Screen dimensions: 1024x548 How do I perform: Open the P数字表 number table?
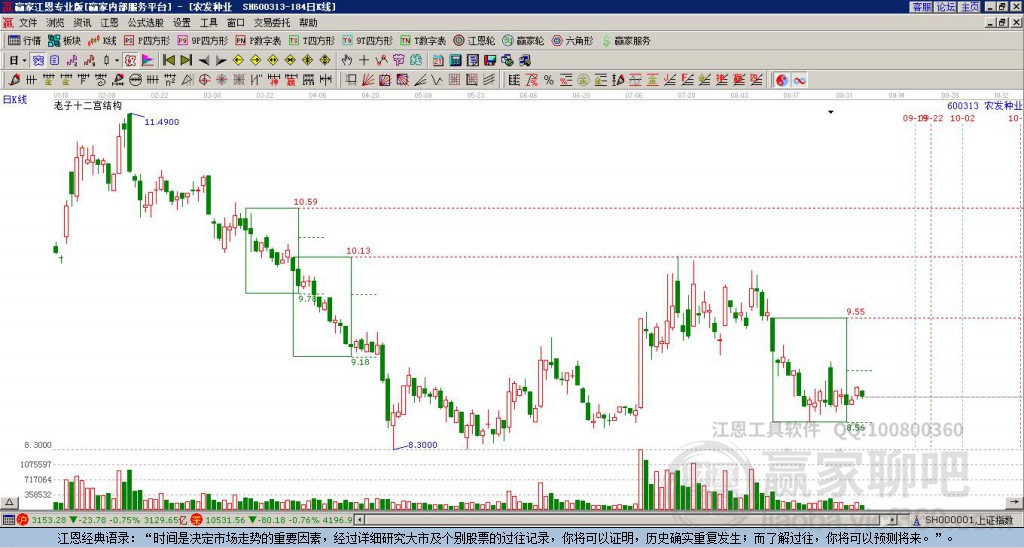pos(258,40)
